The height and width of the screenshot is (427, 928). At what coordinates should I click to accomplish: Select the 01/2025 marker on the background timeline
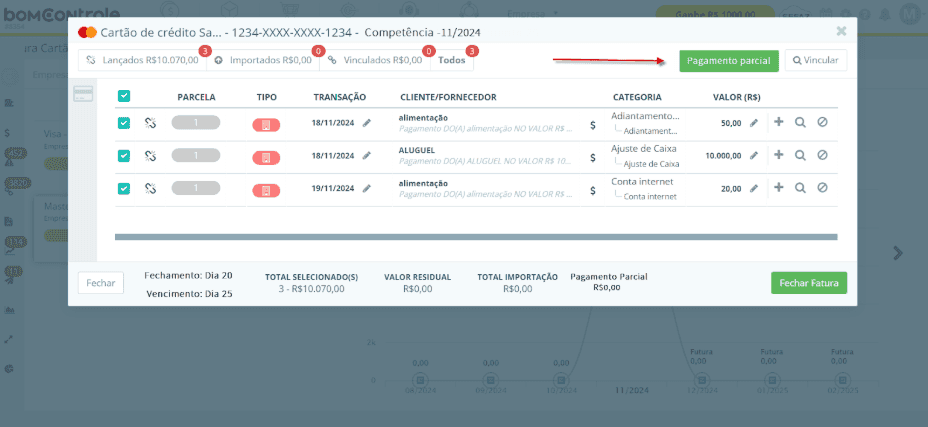click(772, 379)
